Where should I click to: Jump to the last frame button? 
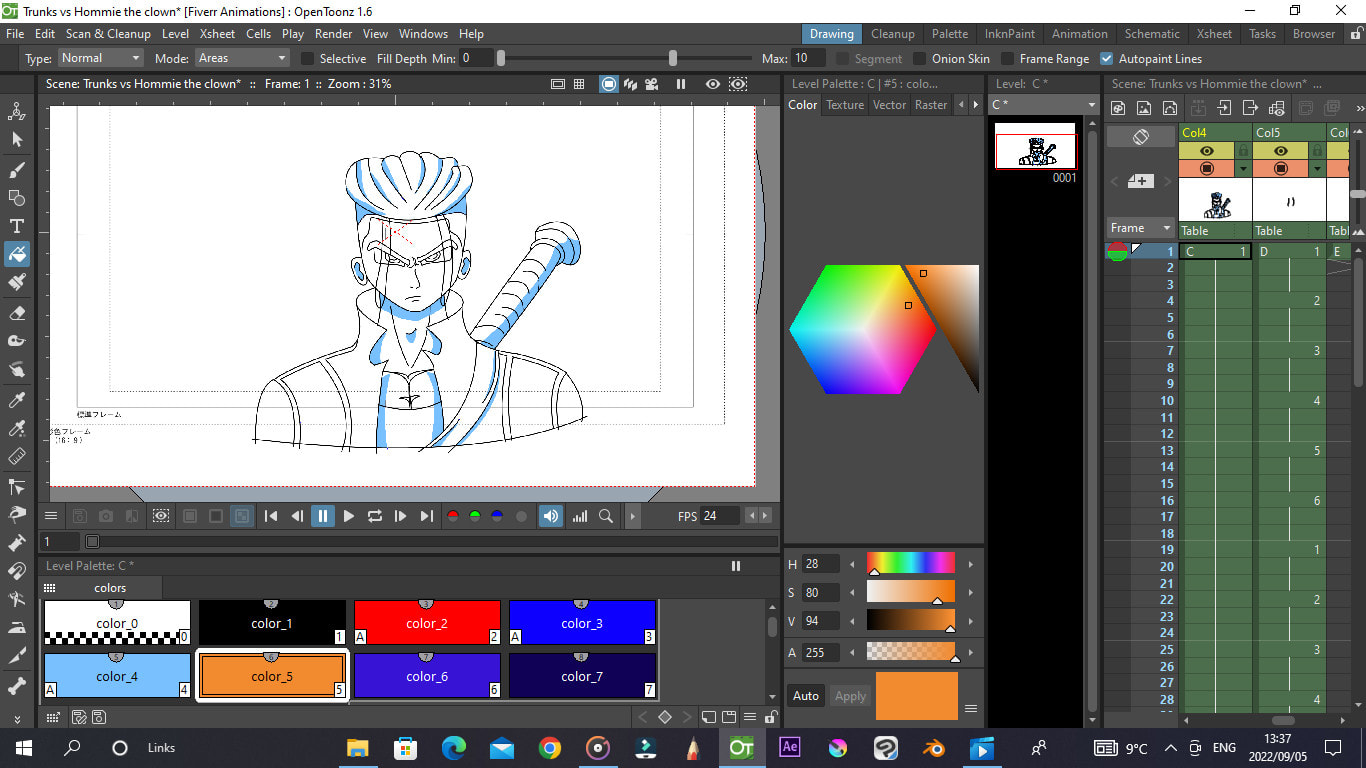[x=426, y=516]
